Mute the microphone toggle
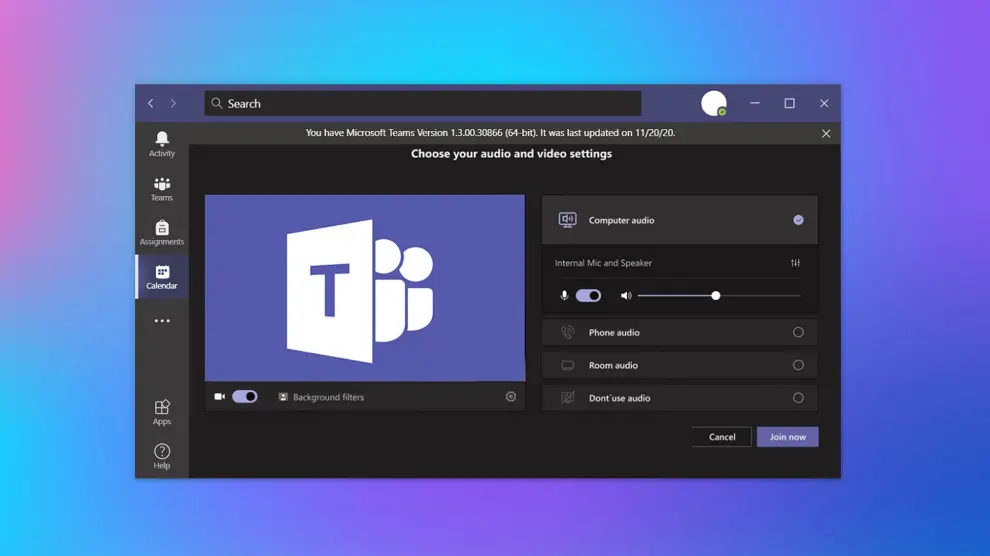 589,296
